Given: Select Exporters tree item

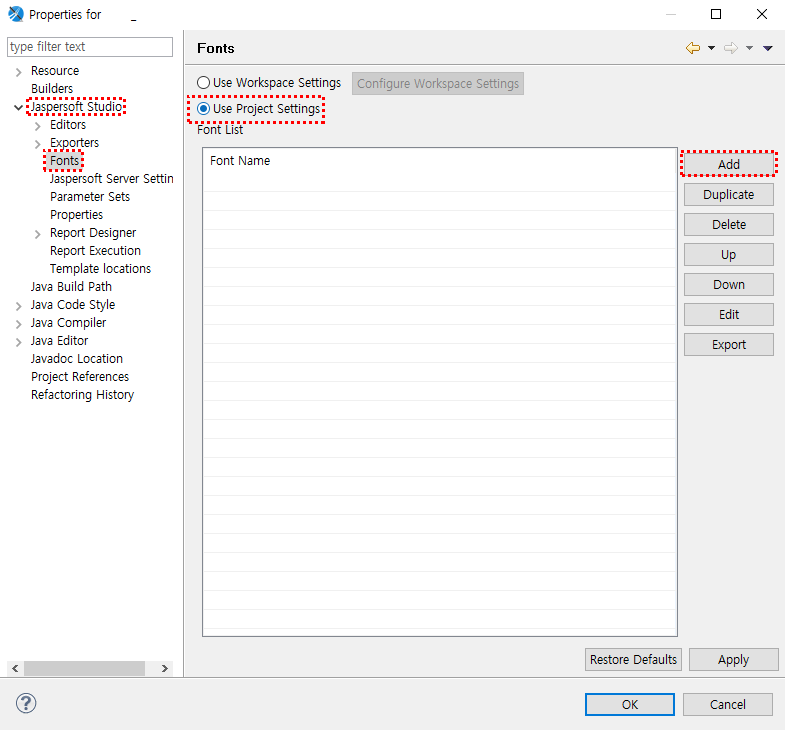Looking at the screenshot, I should [x=75, y=143].
